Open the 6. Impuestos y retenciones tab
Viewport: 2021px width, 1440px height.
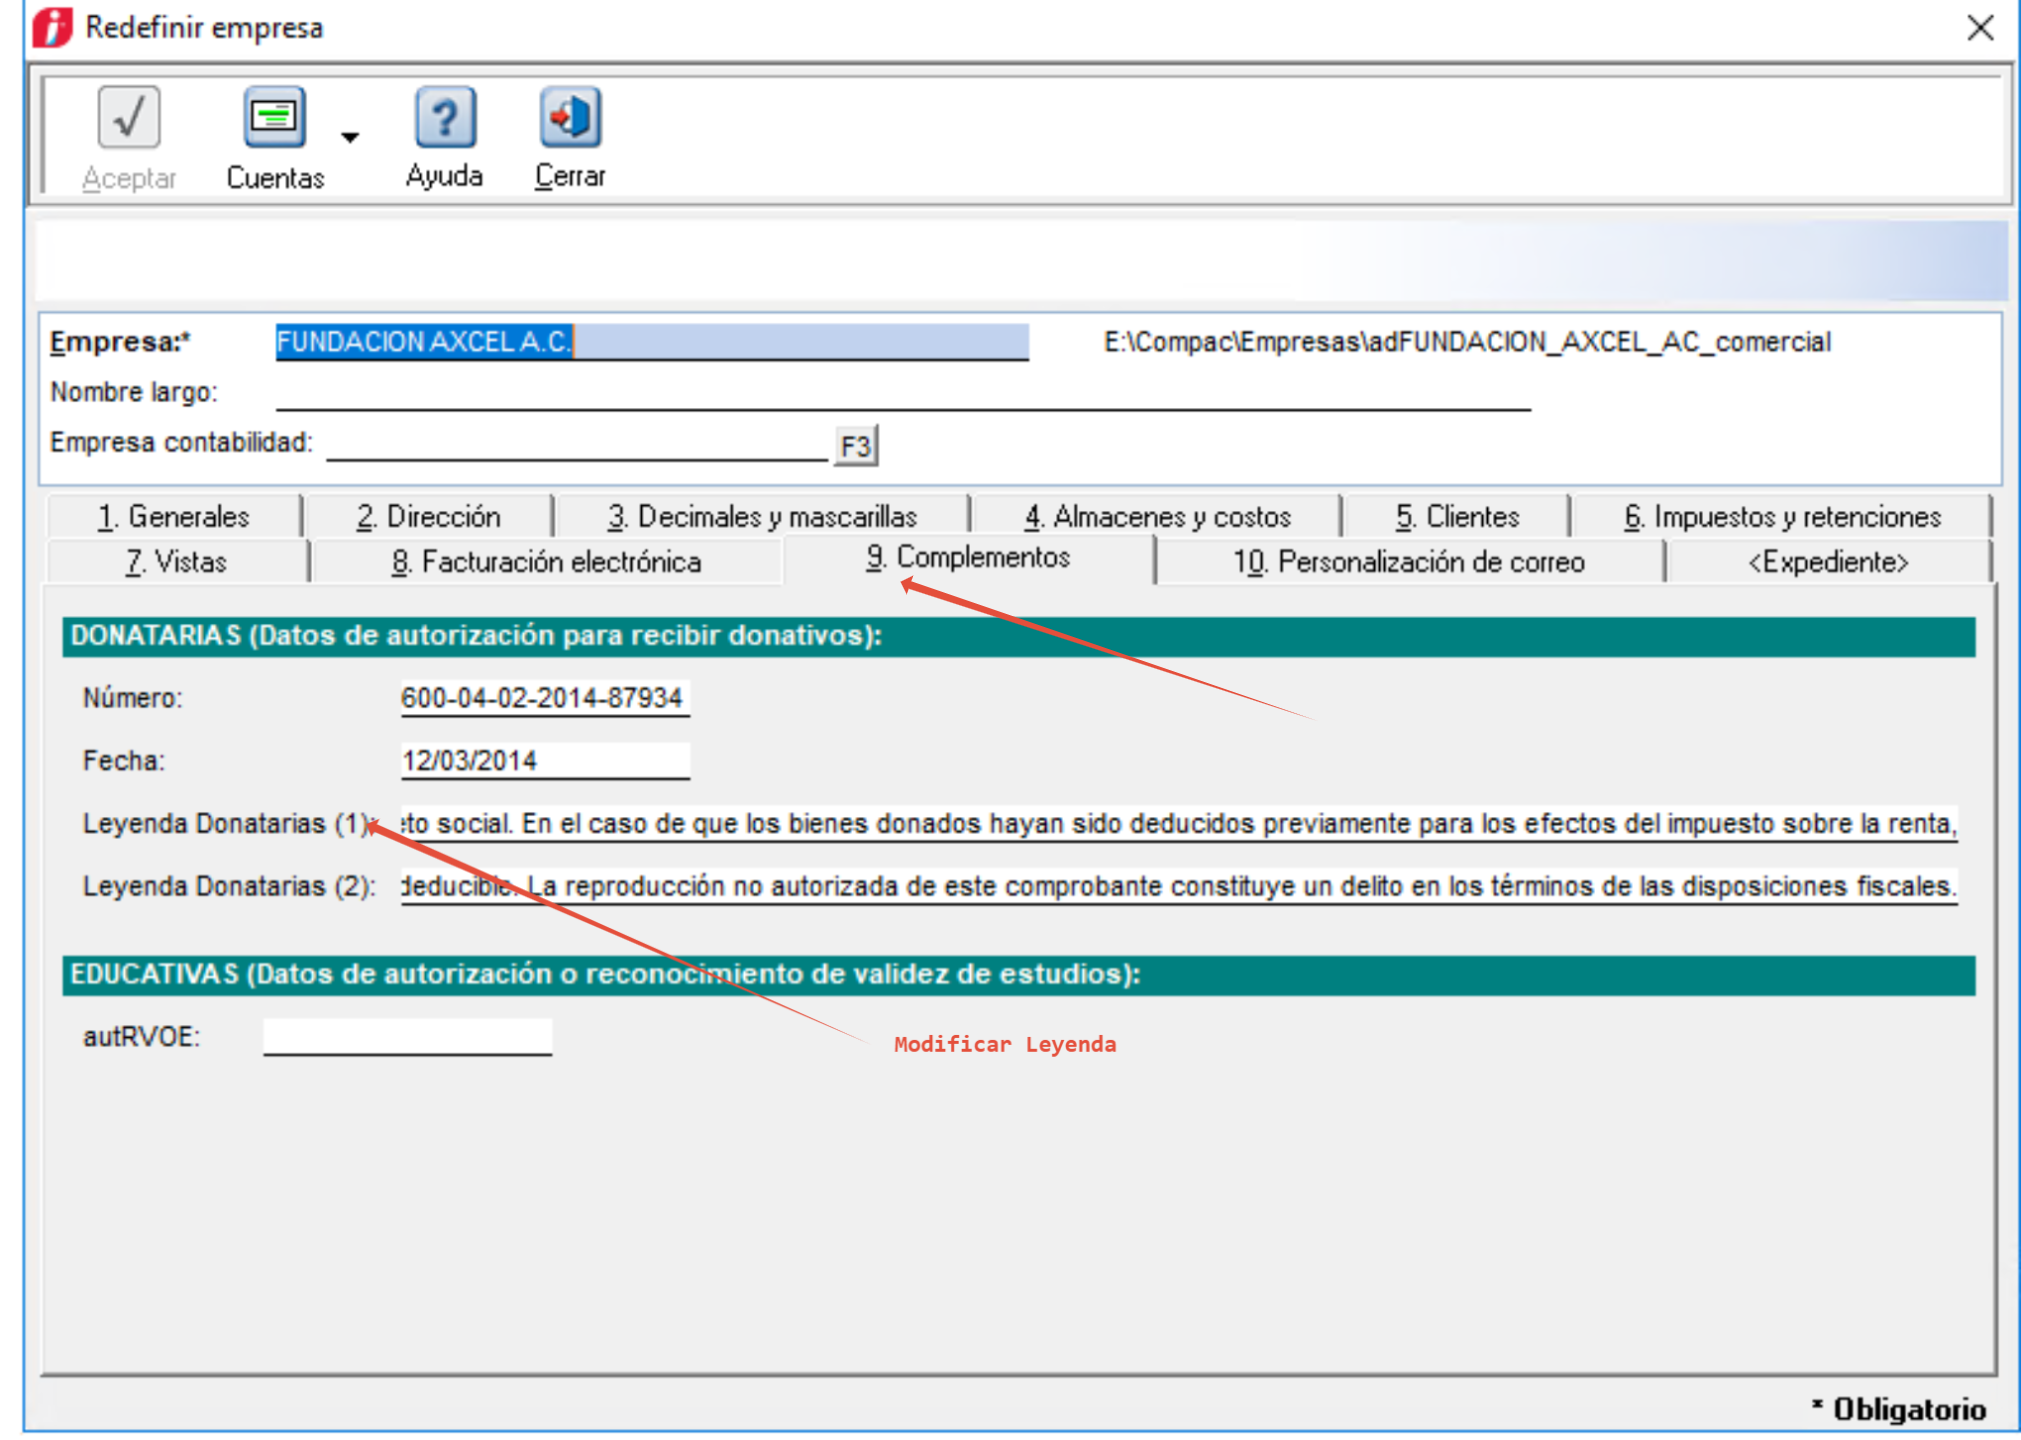[1782, 517]
